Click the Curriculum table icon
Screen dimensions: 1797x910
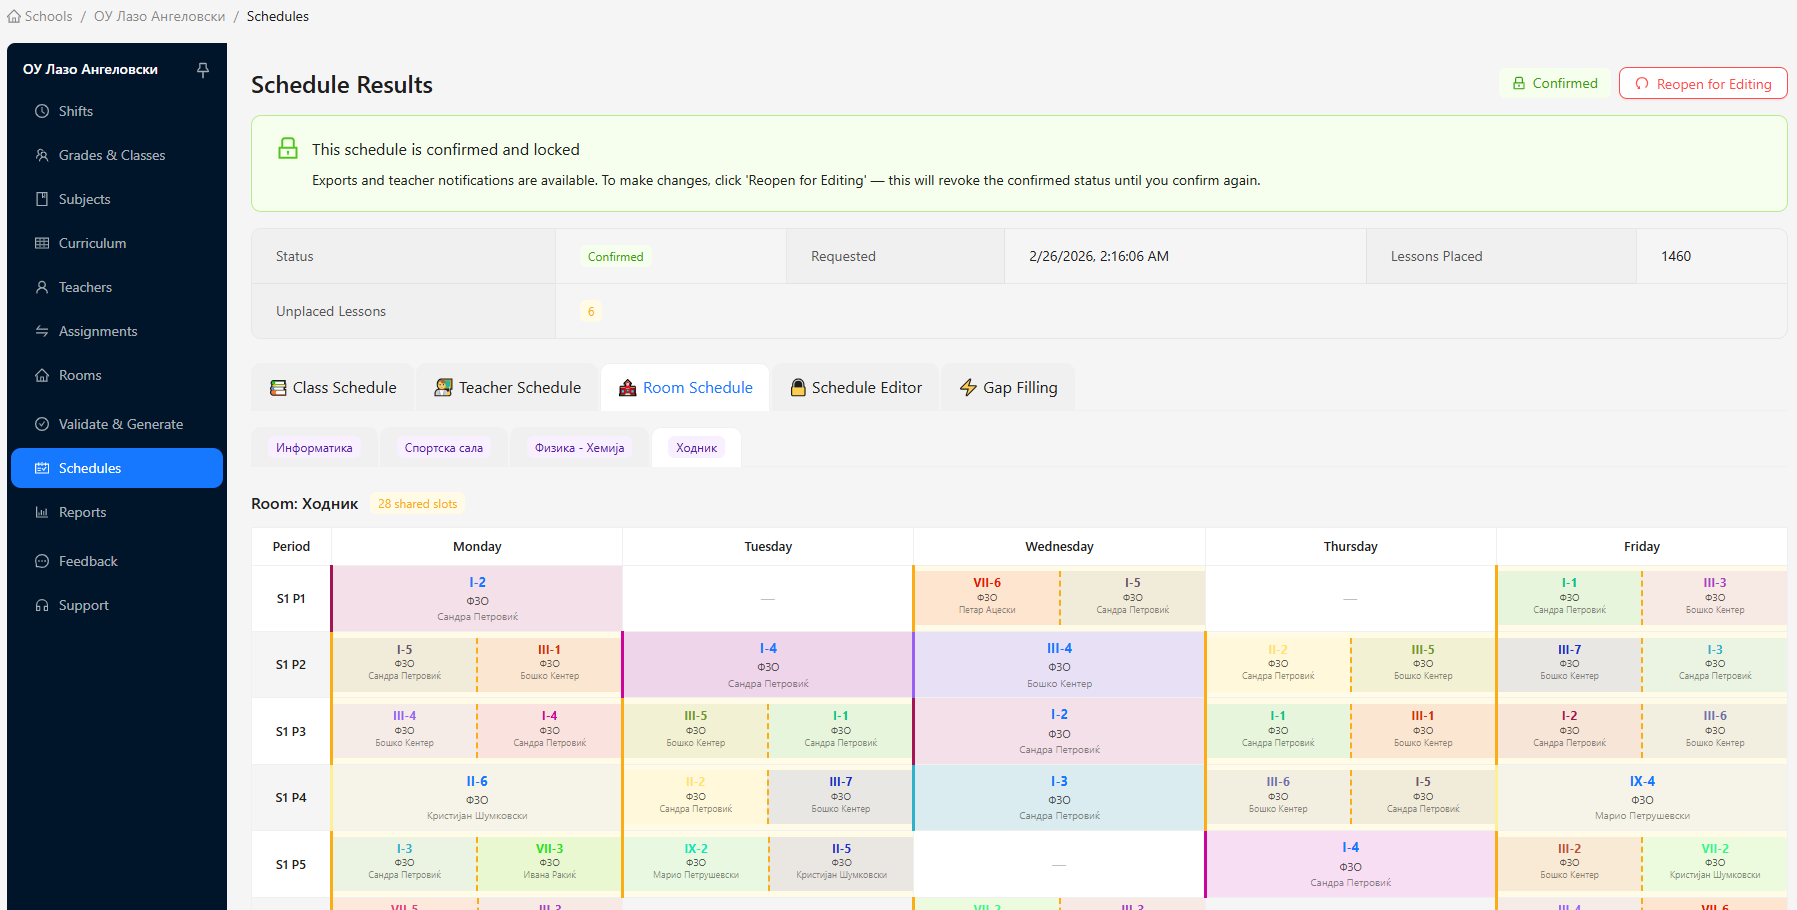point(42,243)
